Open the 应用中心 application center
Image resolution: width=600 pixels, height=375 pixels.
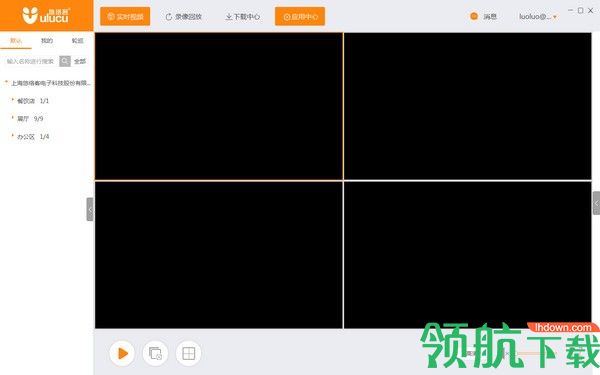click(x=300, y=16)
